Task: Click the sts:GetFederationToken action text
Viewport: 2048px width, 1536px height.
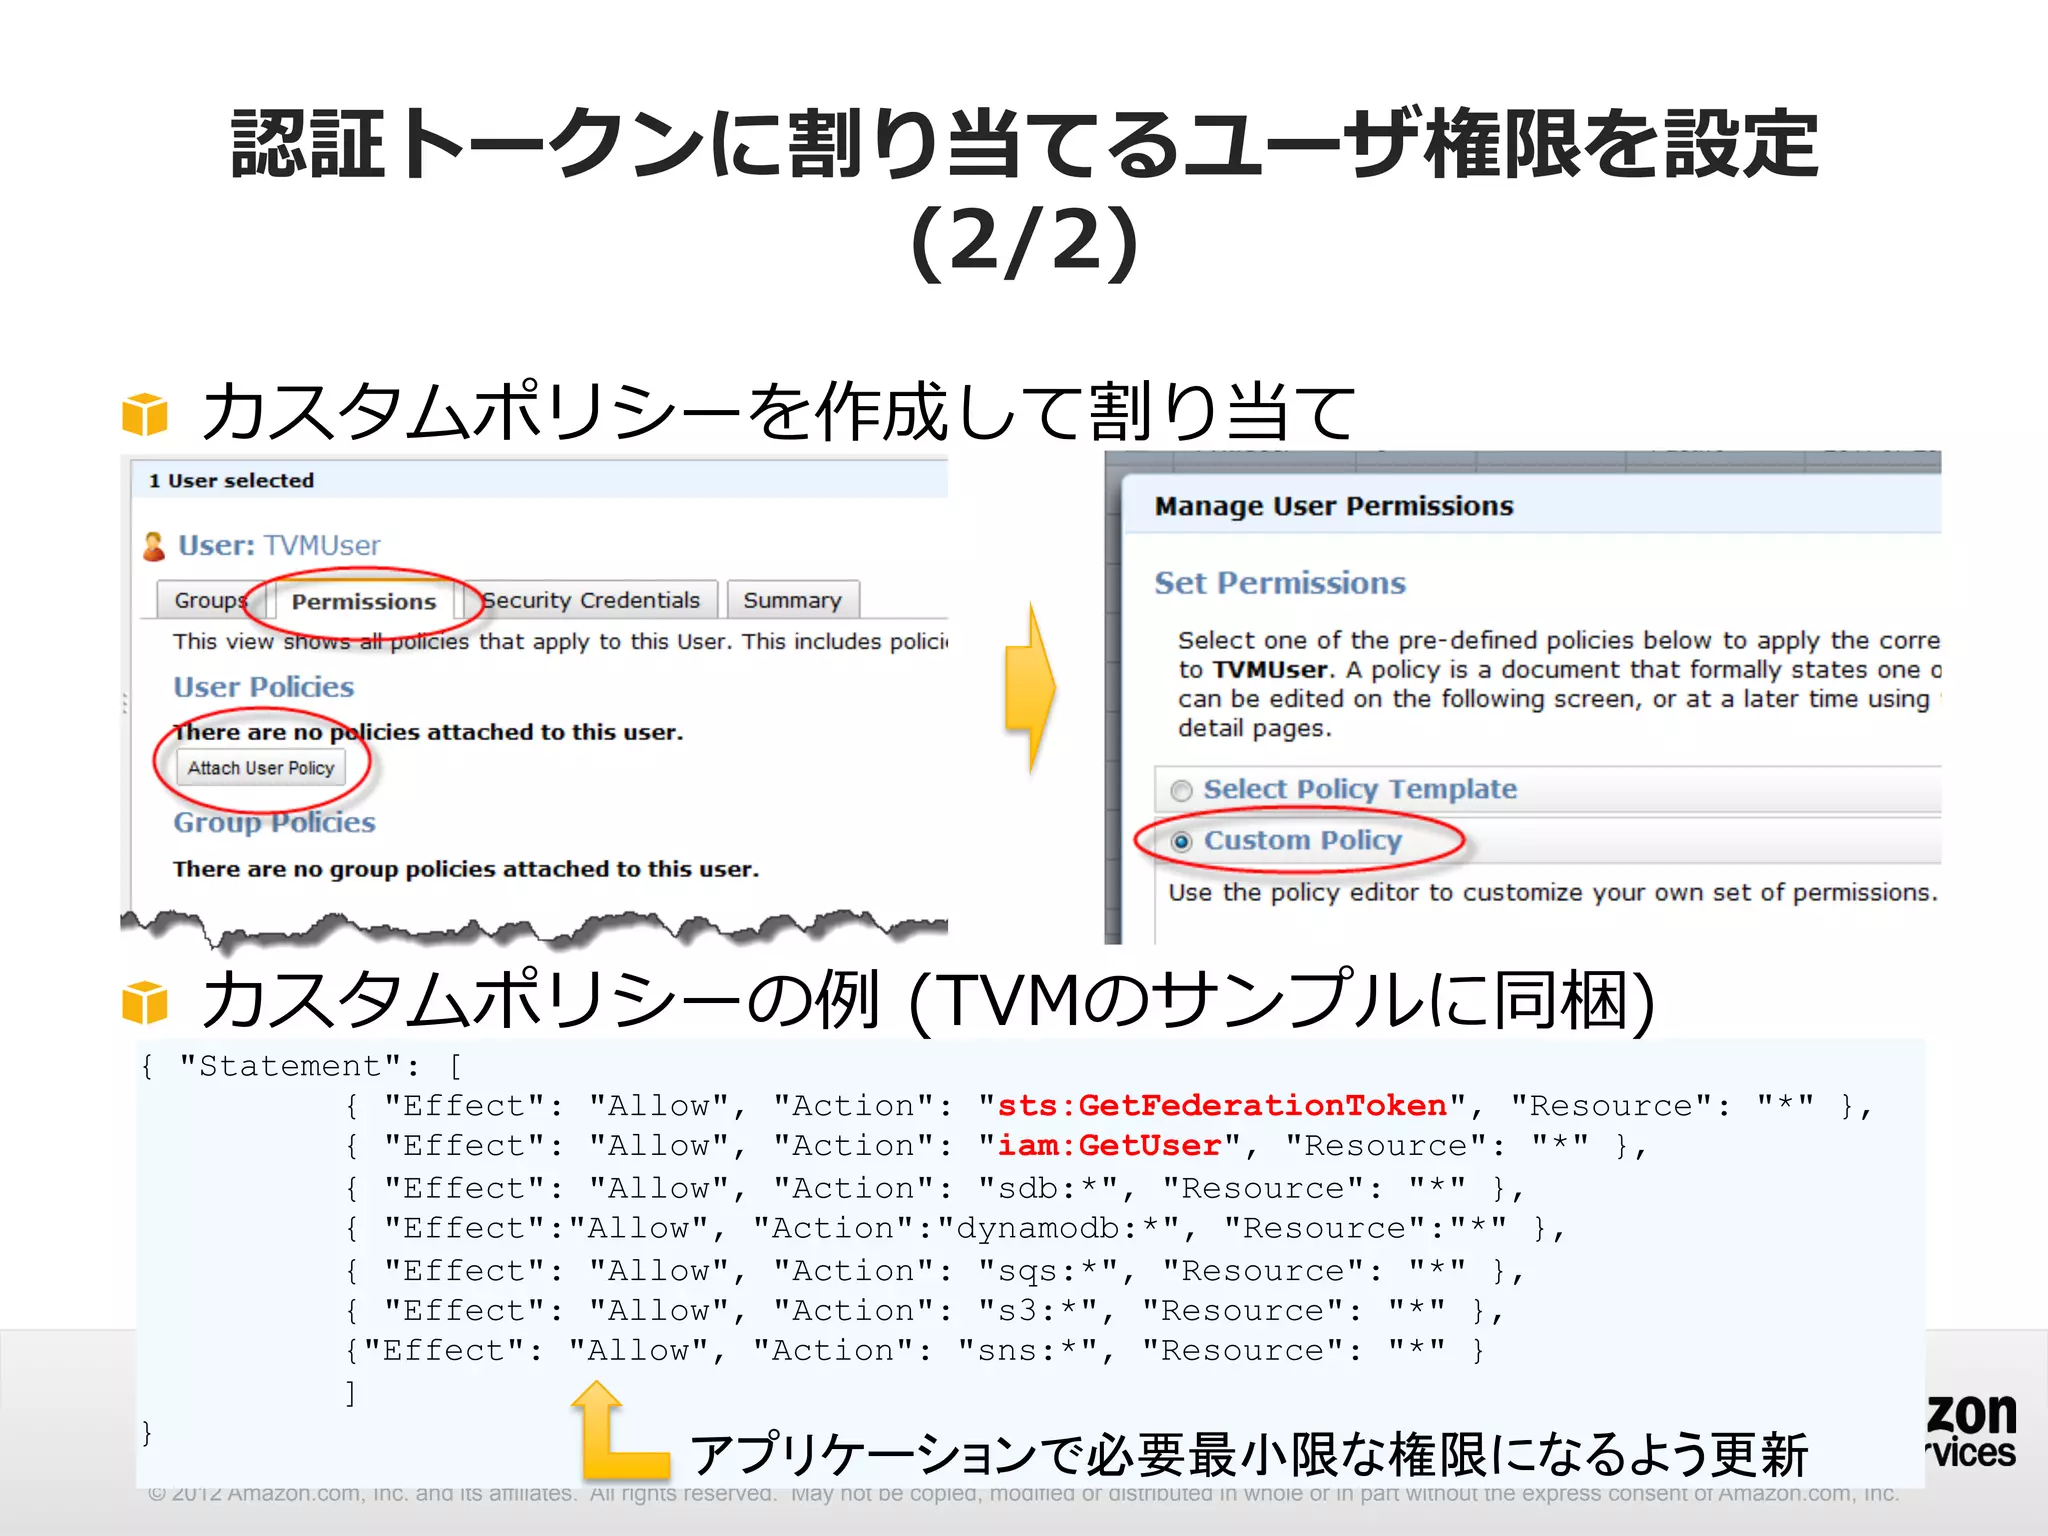Action: [x=1222, y=1105]
